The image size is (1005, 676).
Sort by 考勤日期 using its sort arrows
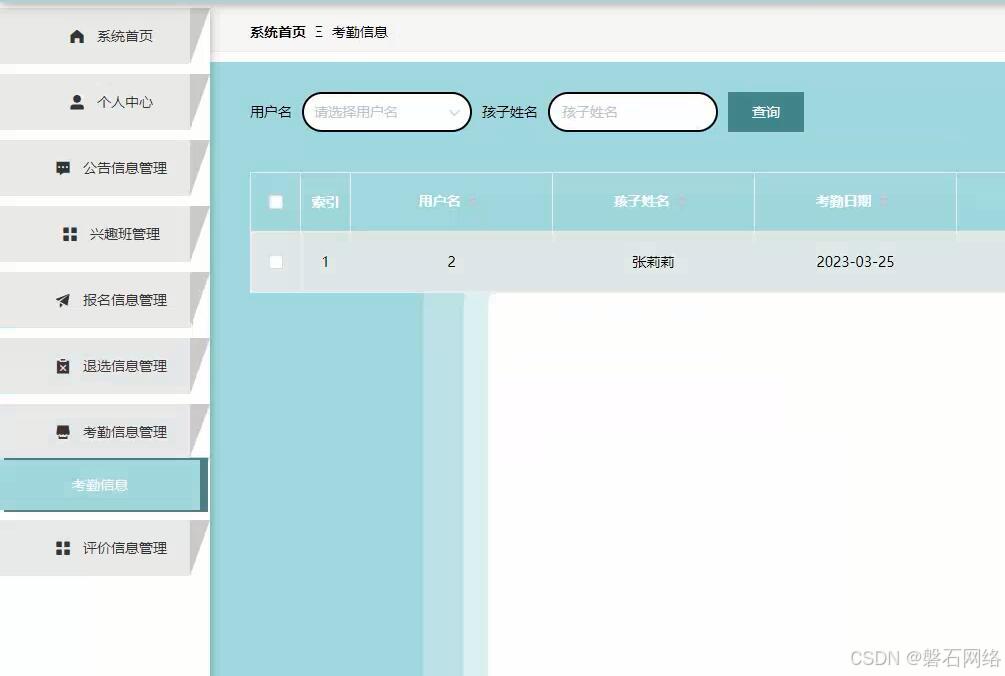886,201
